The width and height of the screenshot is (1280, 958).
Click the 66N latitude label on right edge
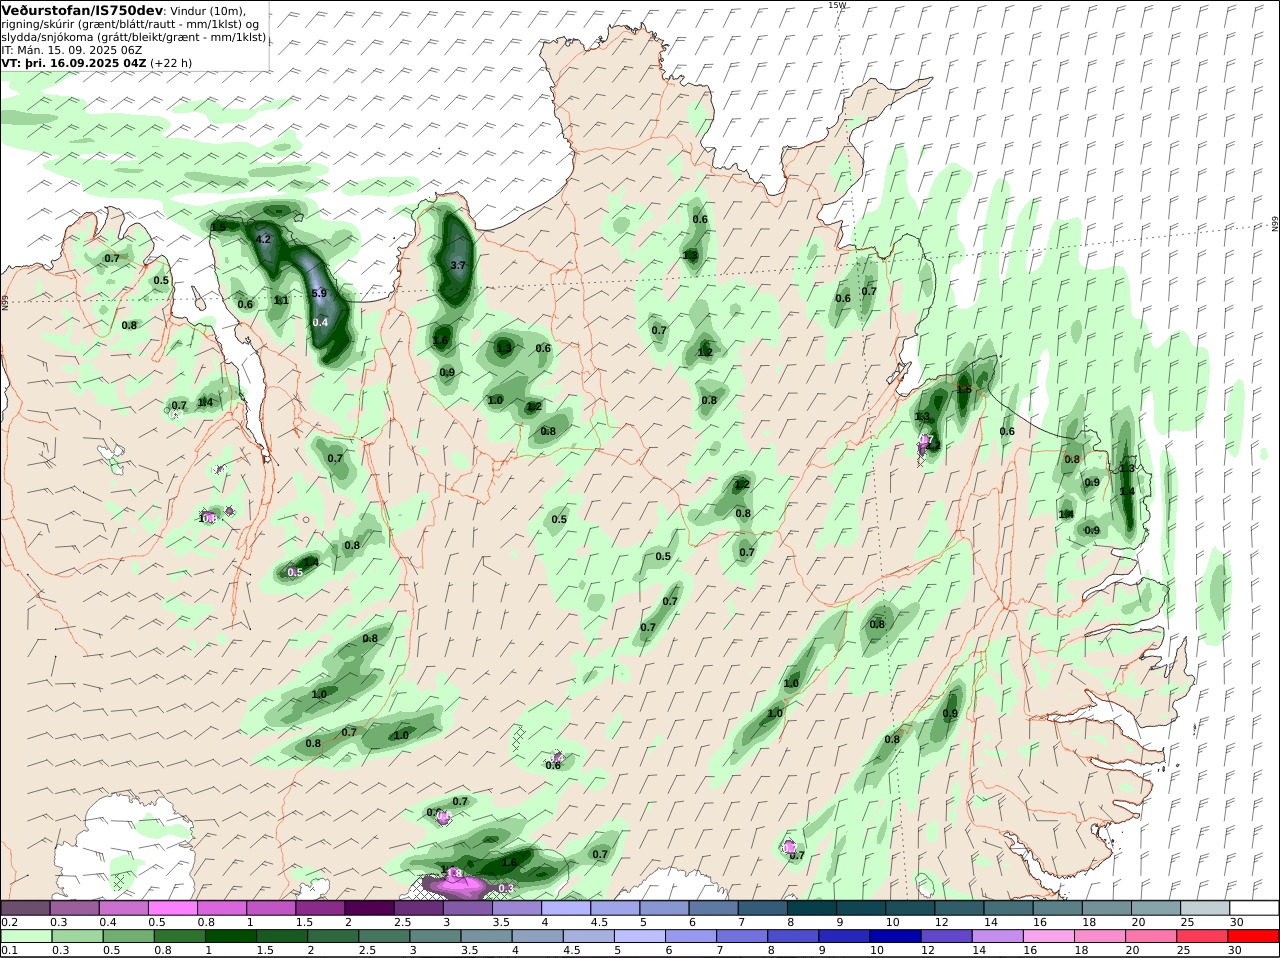[1275, 224]
